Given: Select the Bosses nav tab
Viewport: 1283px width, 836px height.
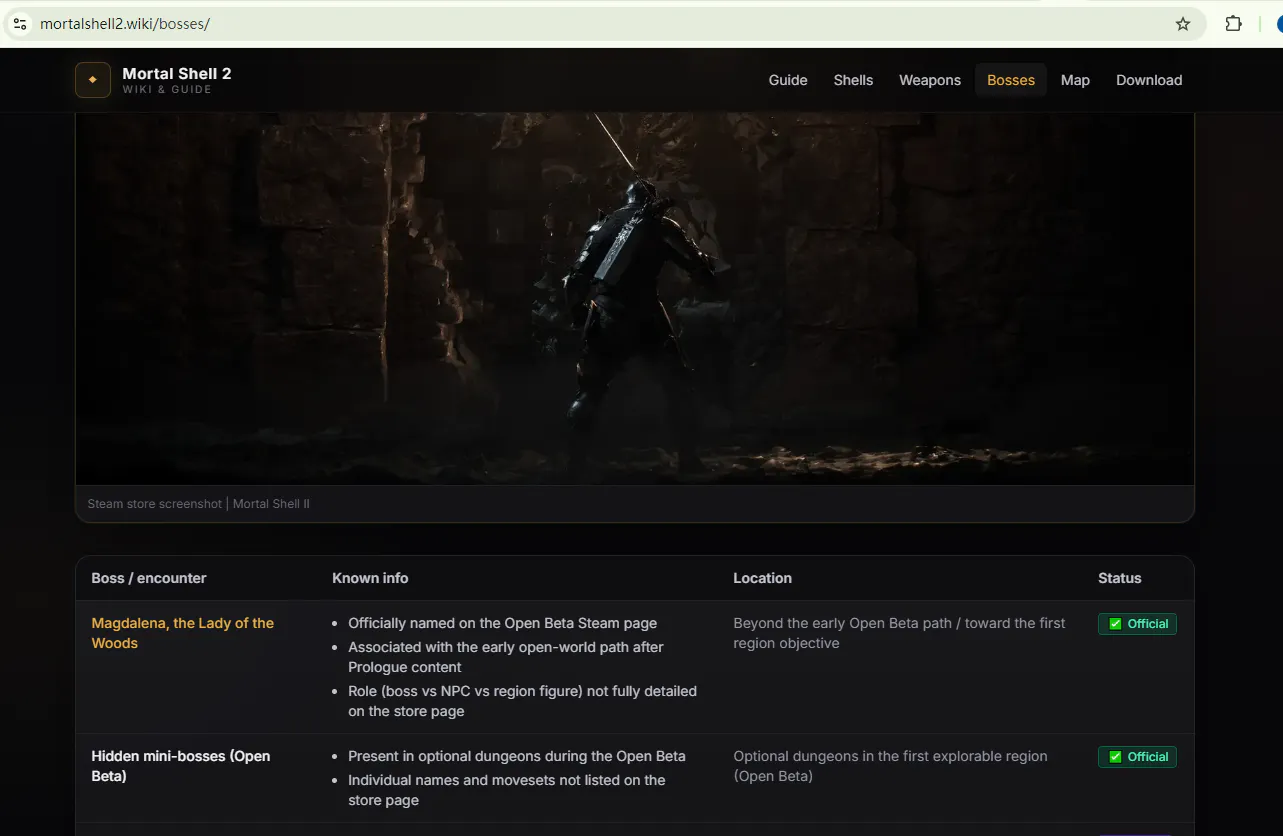Looking at the screenshot, I should point(1011,80).
